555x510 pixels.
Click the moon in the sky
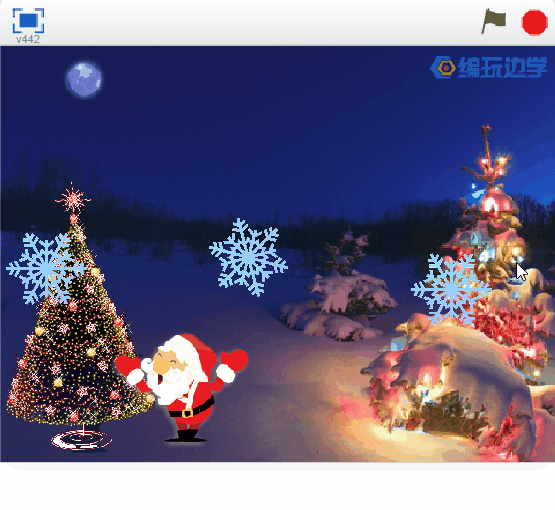pos(84,79)
